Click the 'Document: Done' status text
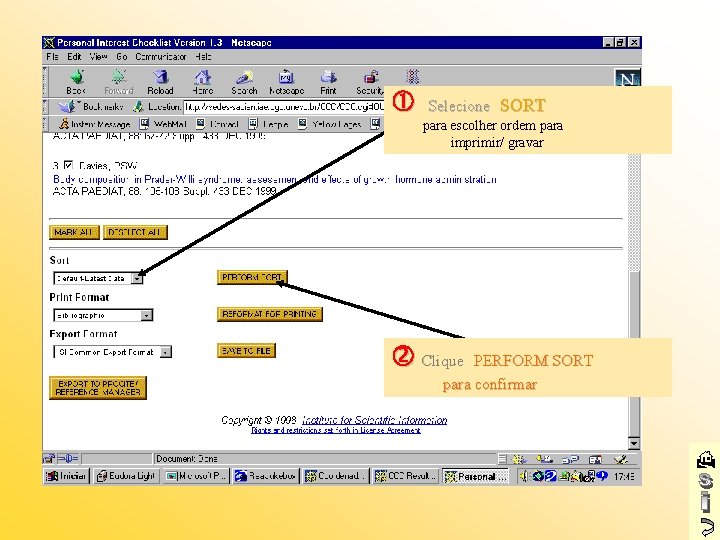 tap(186, 459)
